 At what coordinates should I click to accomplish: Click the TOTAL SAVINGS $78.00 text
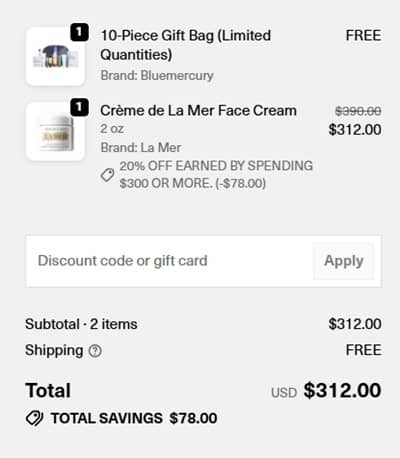click(x=134, y=418)
